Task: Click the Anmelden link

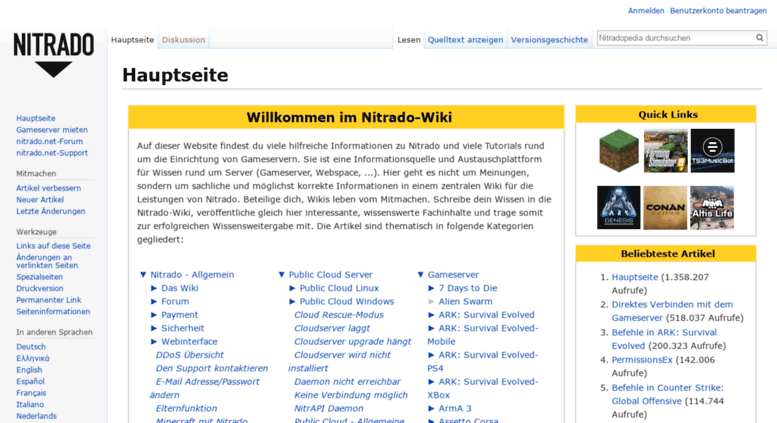Action: (x=646, y=10)
